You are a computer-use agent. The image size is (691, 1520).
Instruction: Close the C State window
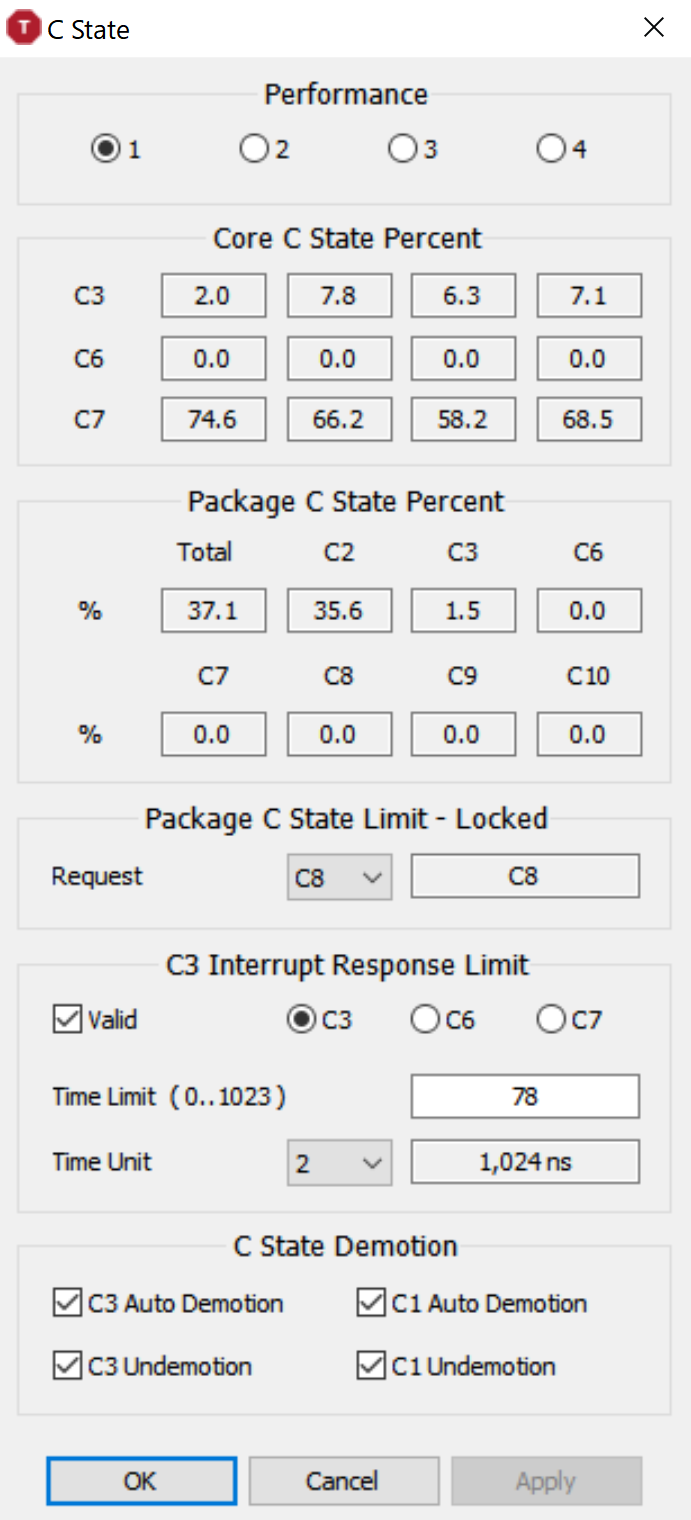pyautogui.click(x=654, y=28)
